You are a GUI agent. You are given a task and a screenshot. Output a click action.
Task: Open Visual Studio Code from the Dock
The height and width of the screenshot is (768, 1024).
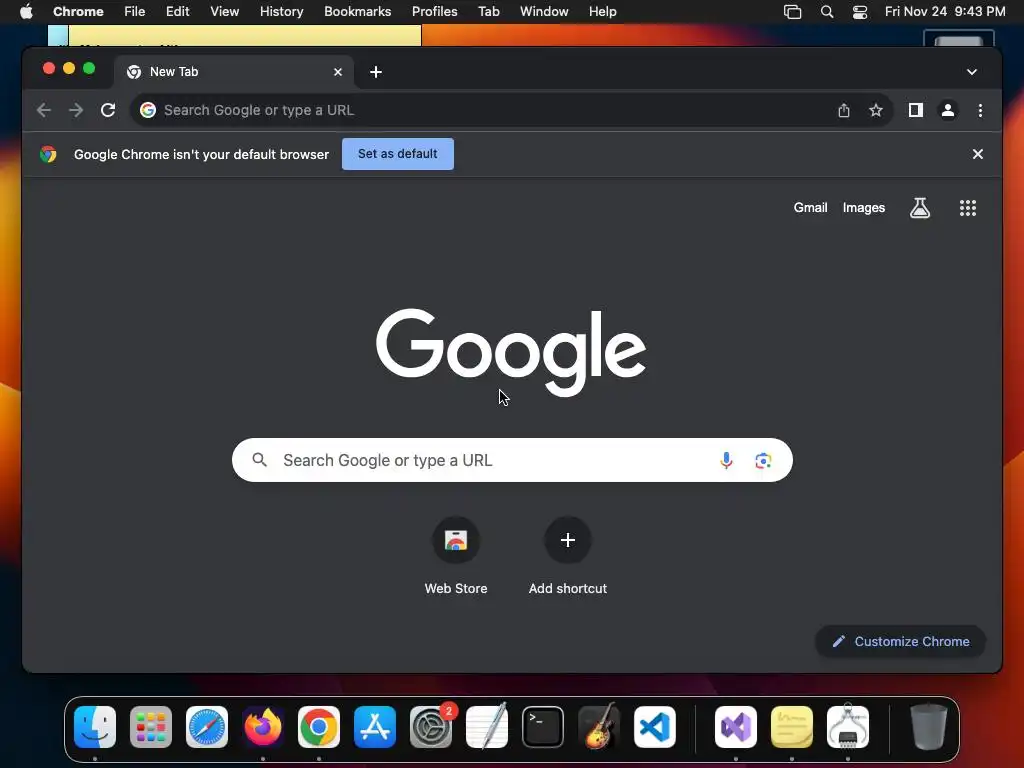pos(654,727)
